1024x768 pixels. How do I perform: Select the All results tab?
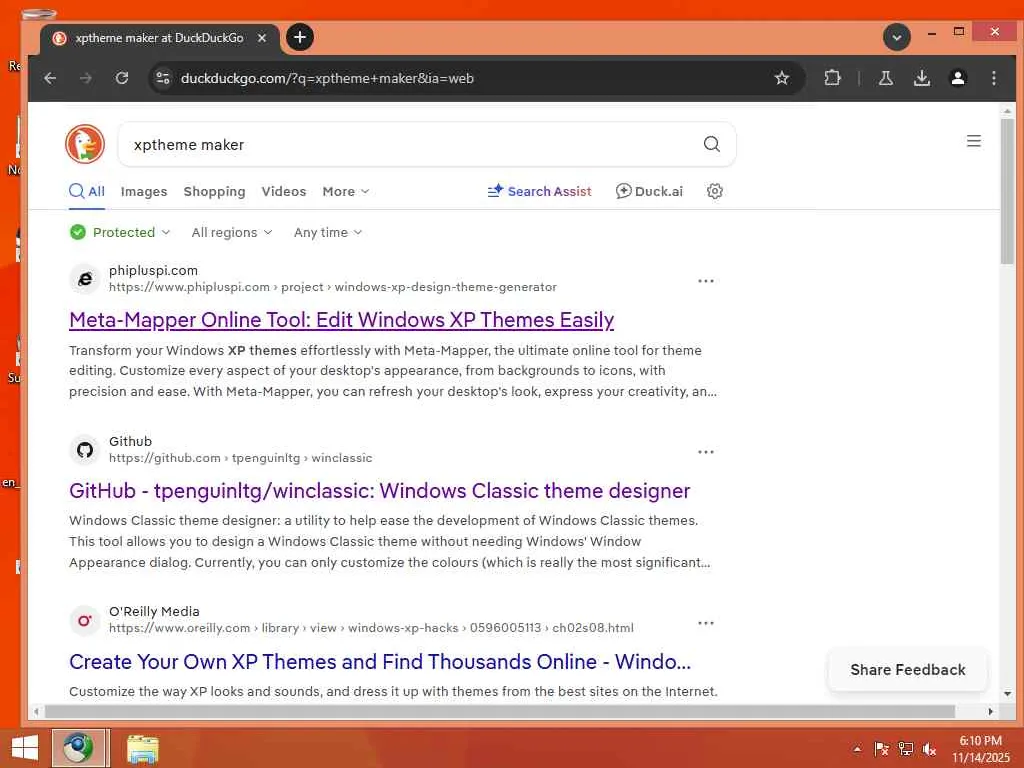coord(87,191)
